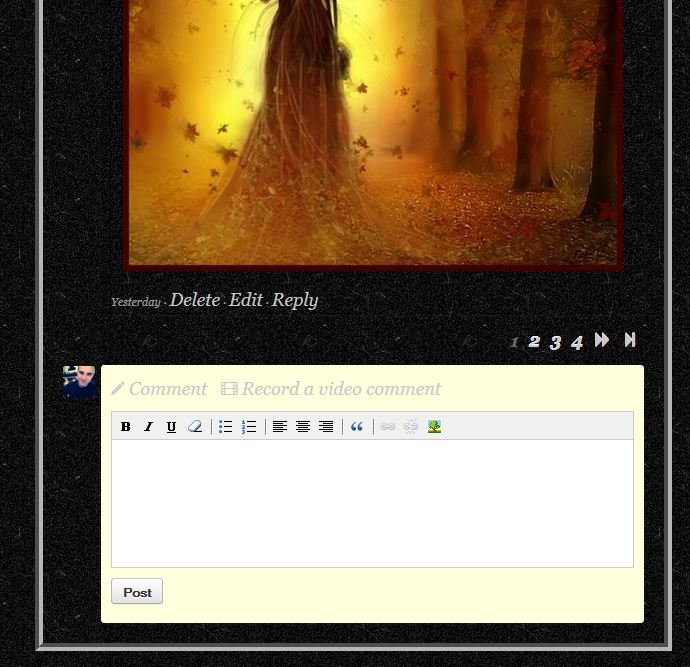
Task: Open comments page 2
Action: point(534,341)
